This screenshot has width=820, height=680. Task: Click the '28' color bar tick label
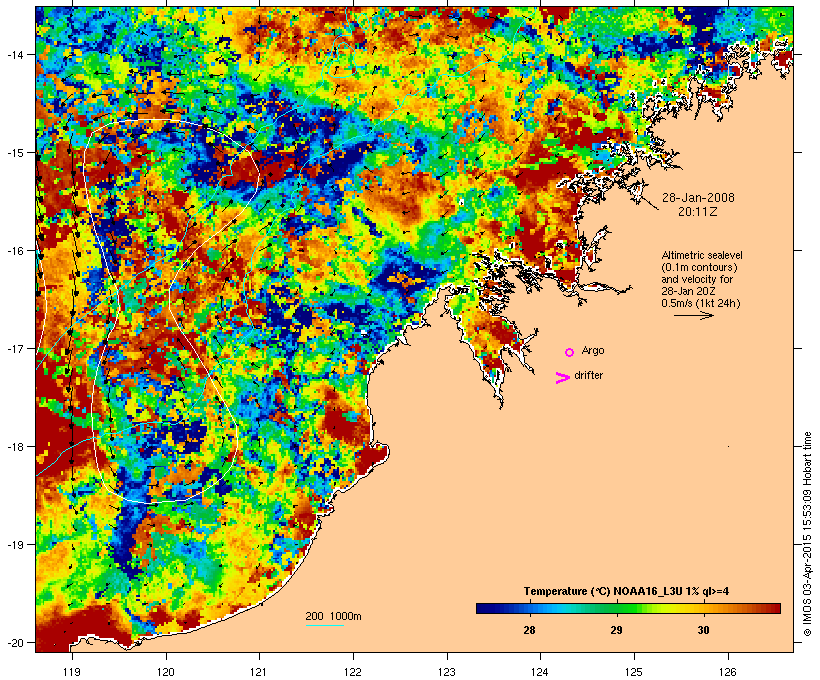click(x=529, y=630)
